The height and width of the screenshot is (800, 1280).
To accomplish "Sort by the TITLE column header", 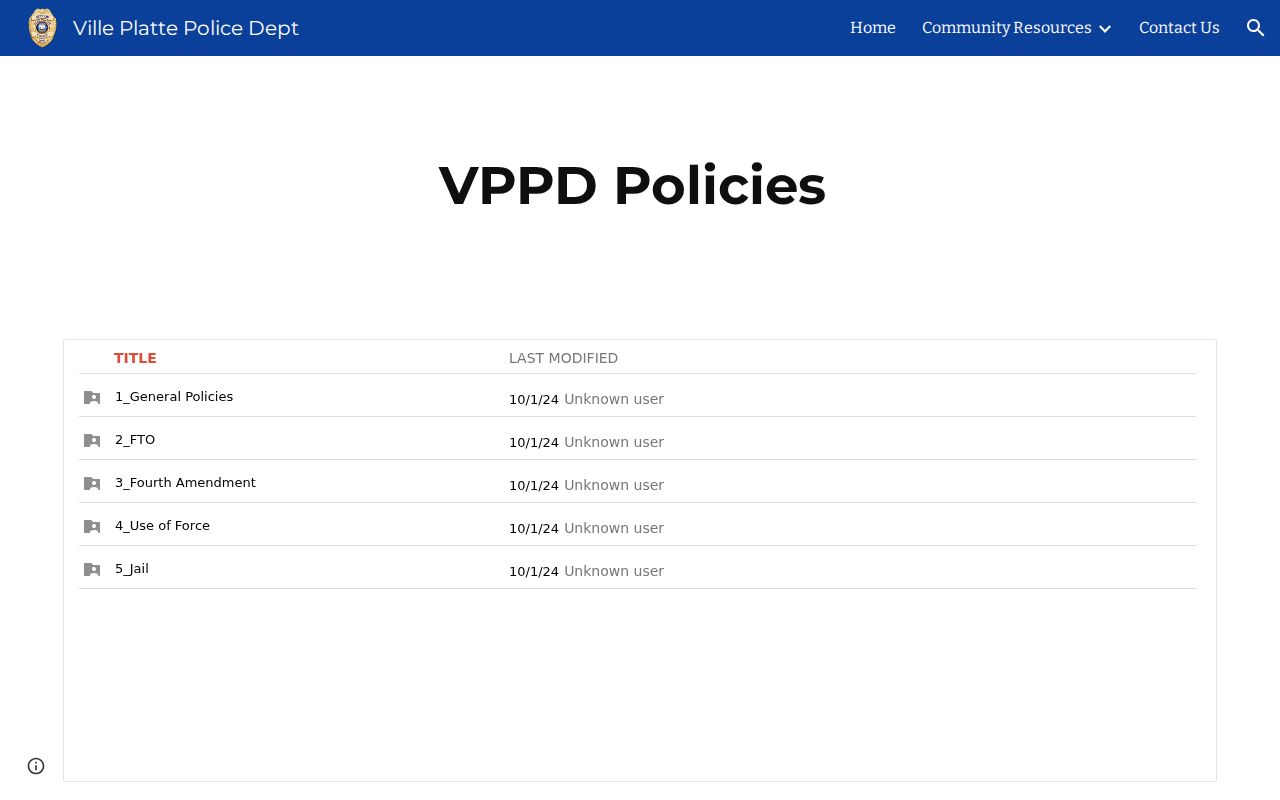I will pyautogui.click(x=135, y=358).
